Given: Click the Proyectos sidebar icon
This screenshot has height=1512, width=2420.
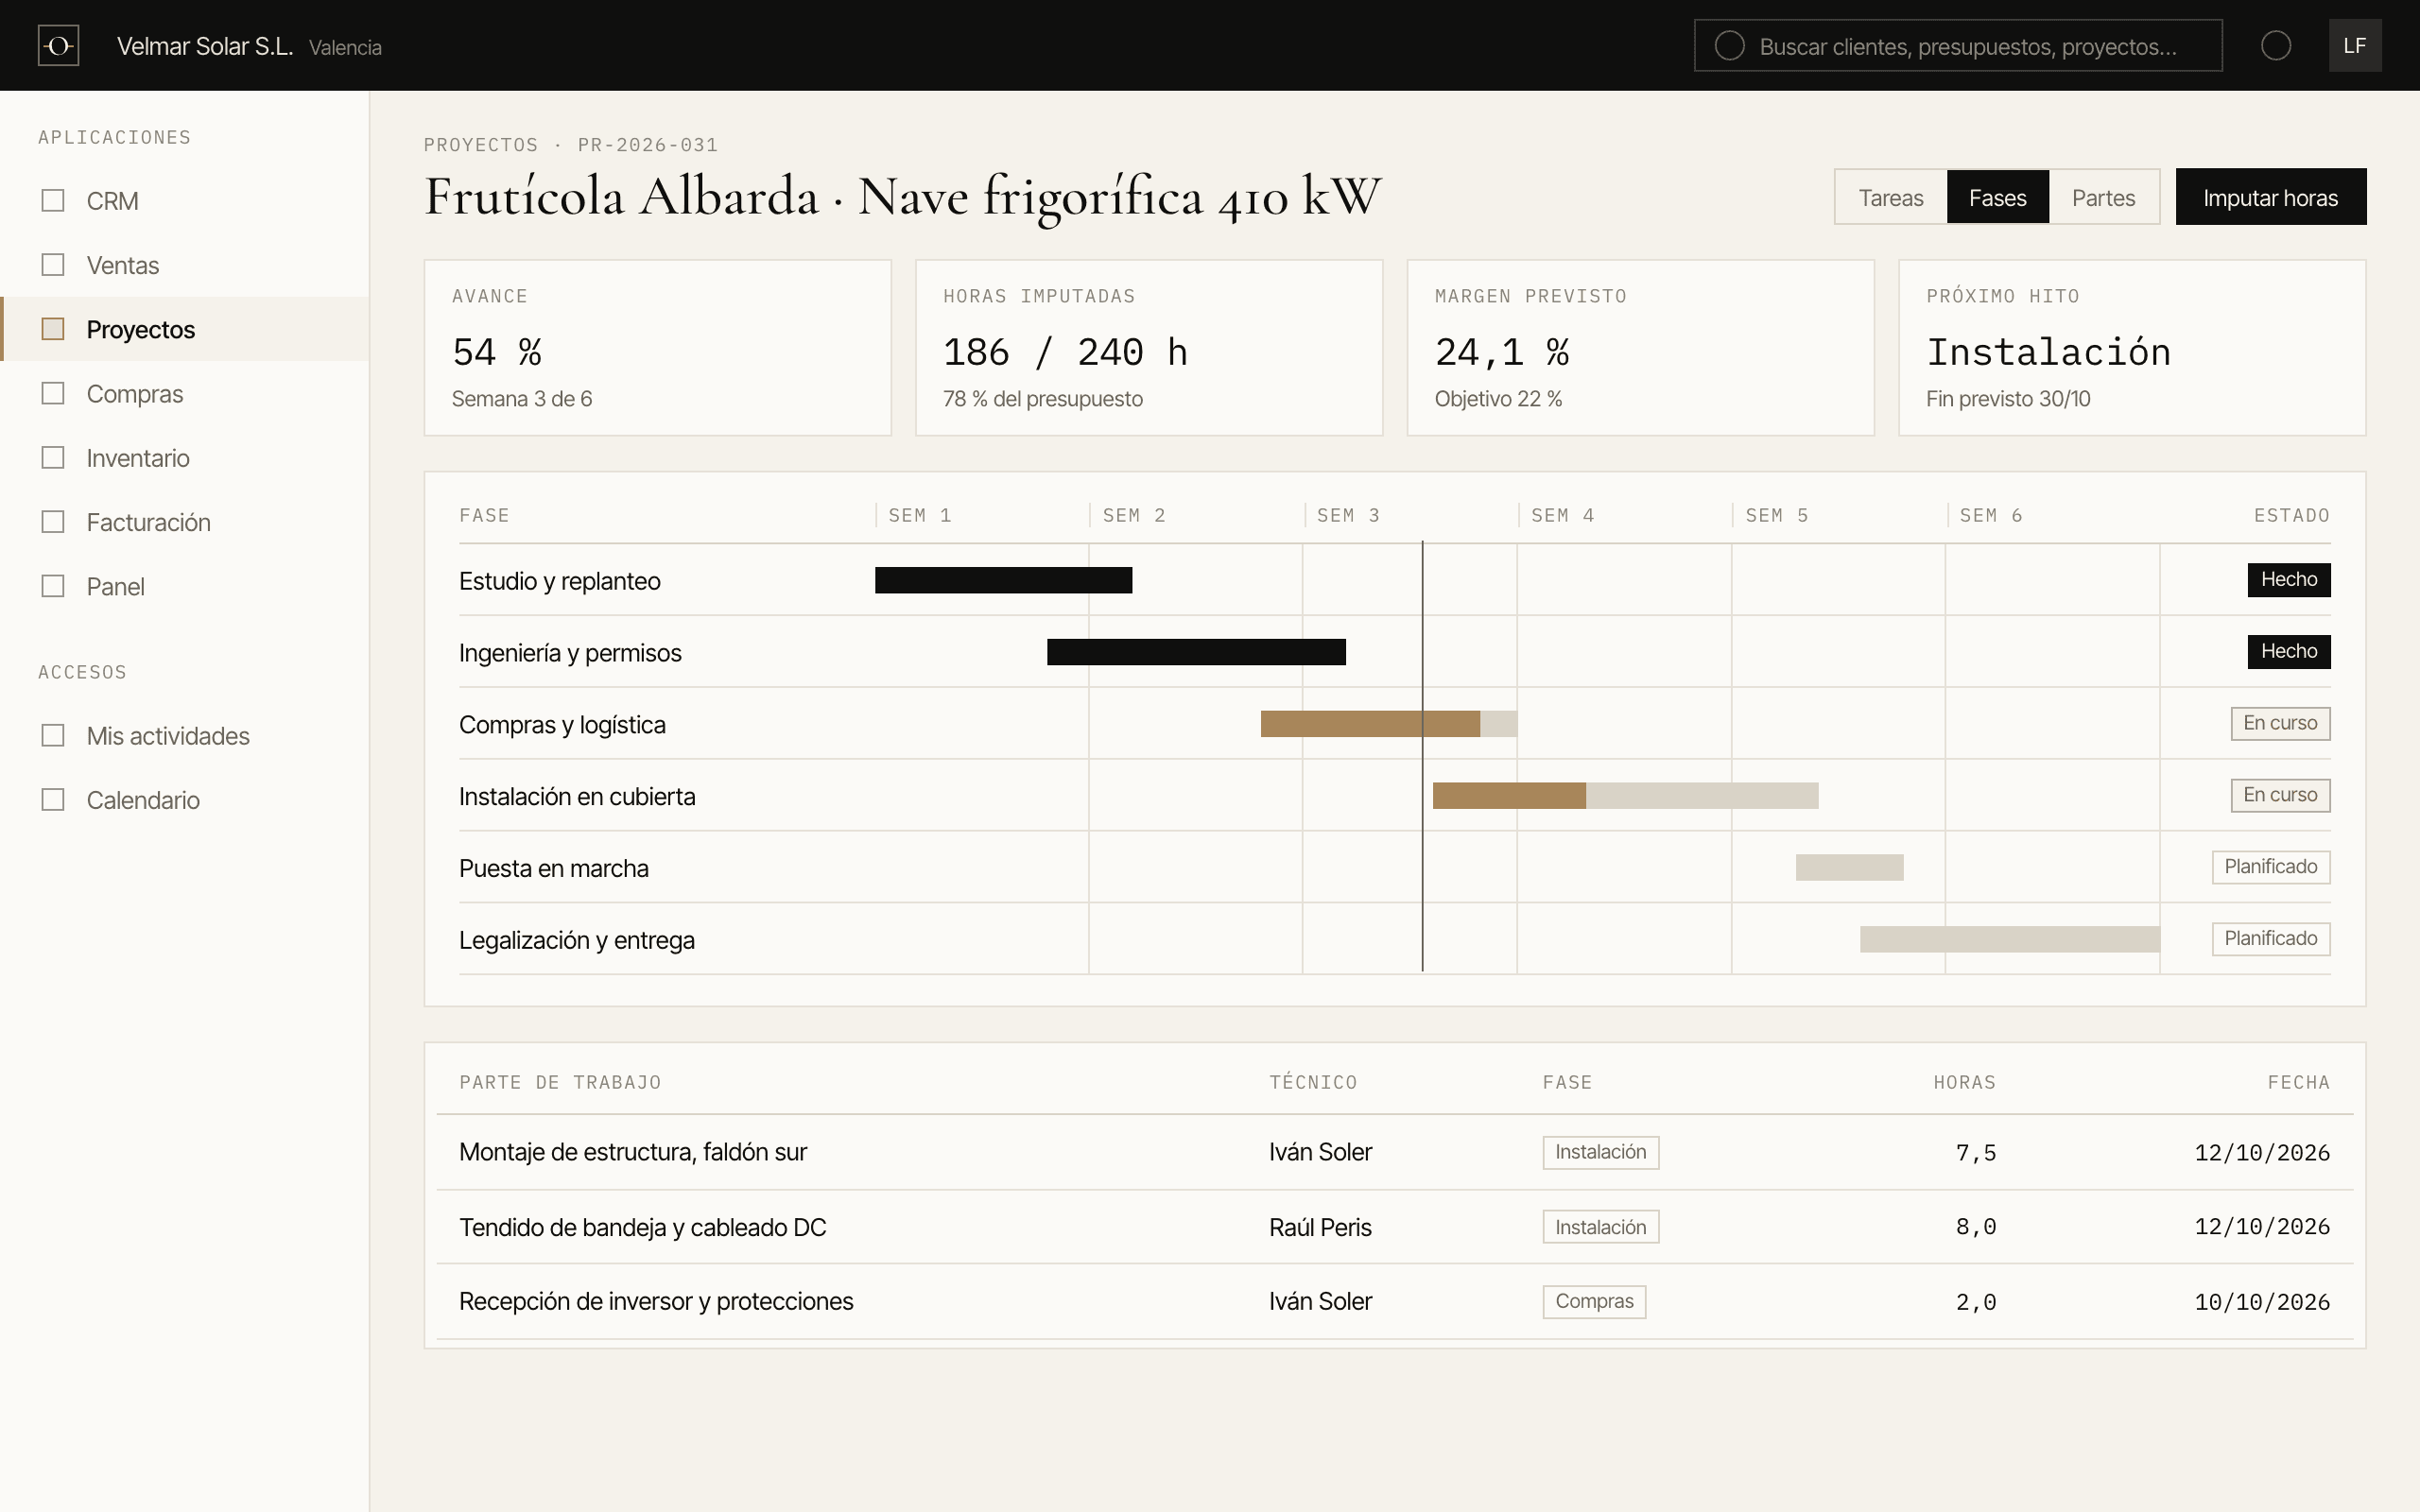Looking at the screenshot, I should tap(53, 329).
